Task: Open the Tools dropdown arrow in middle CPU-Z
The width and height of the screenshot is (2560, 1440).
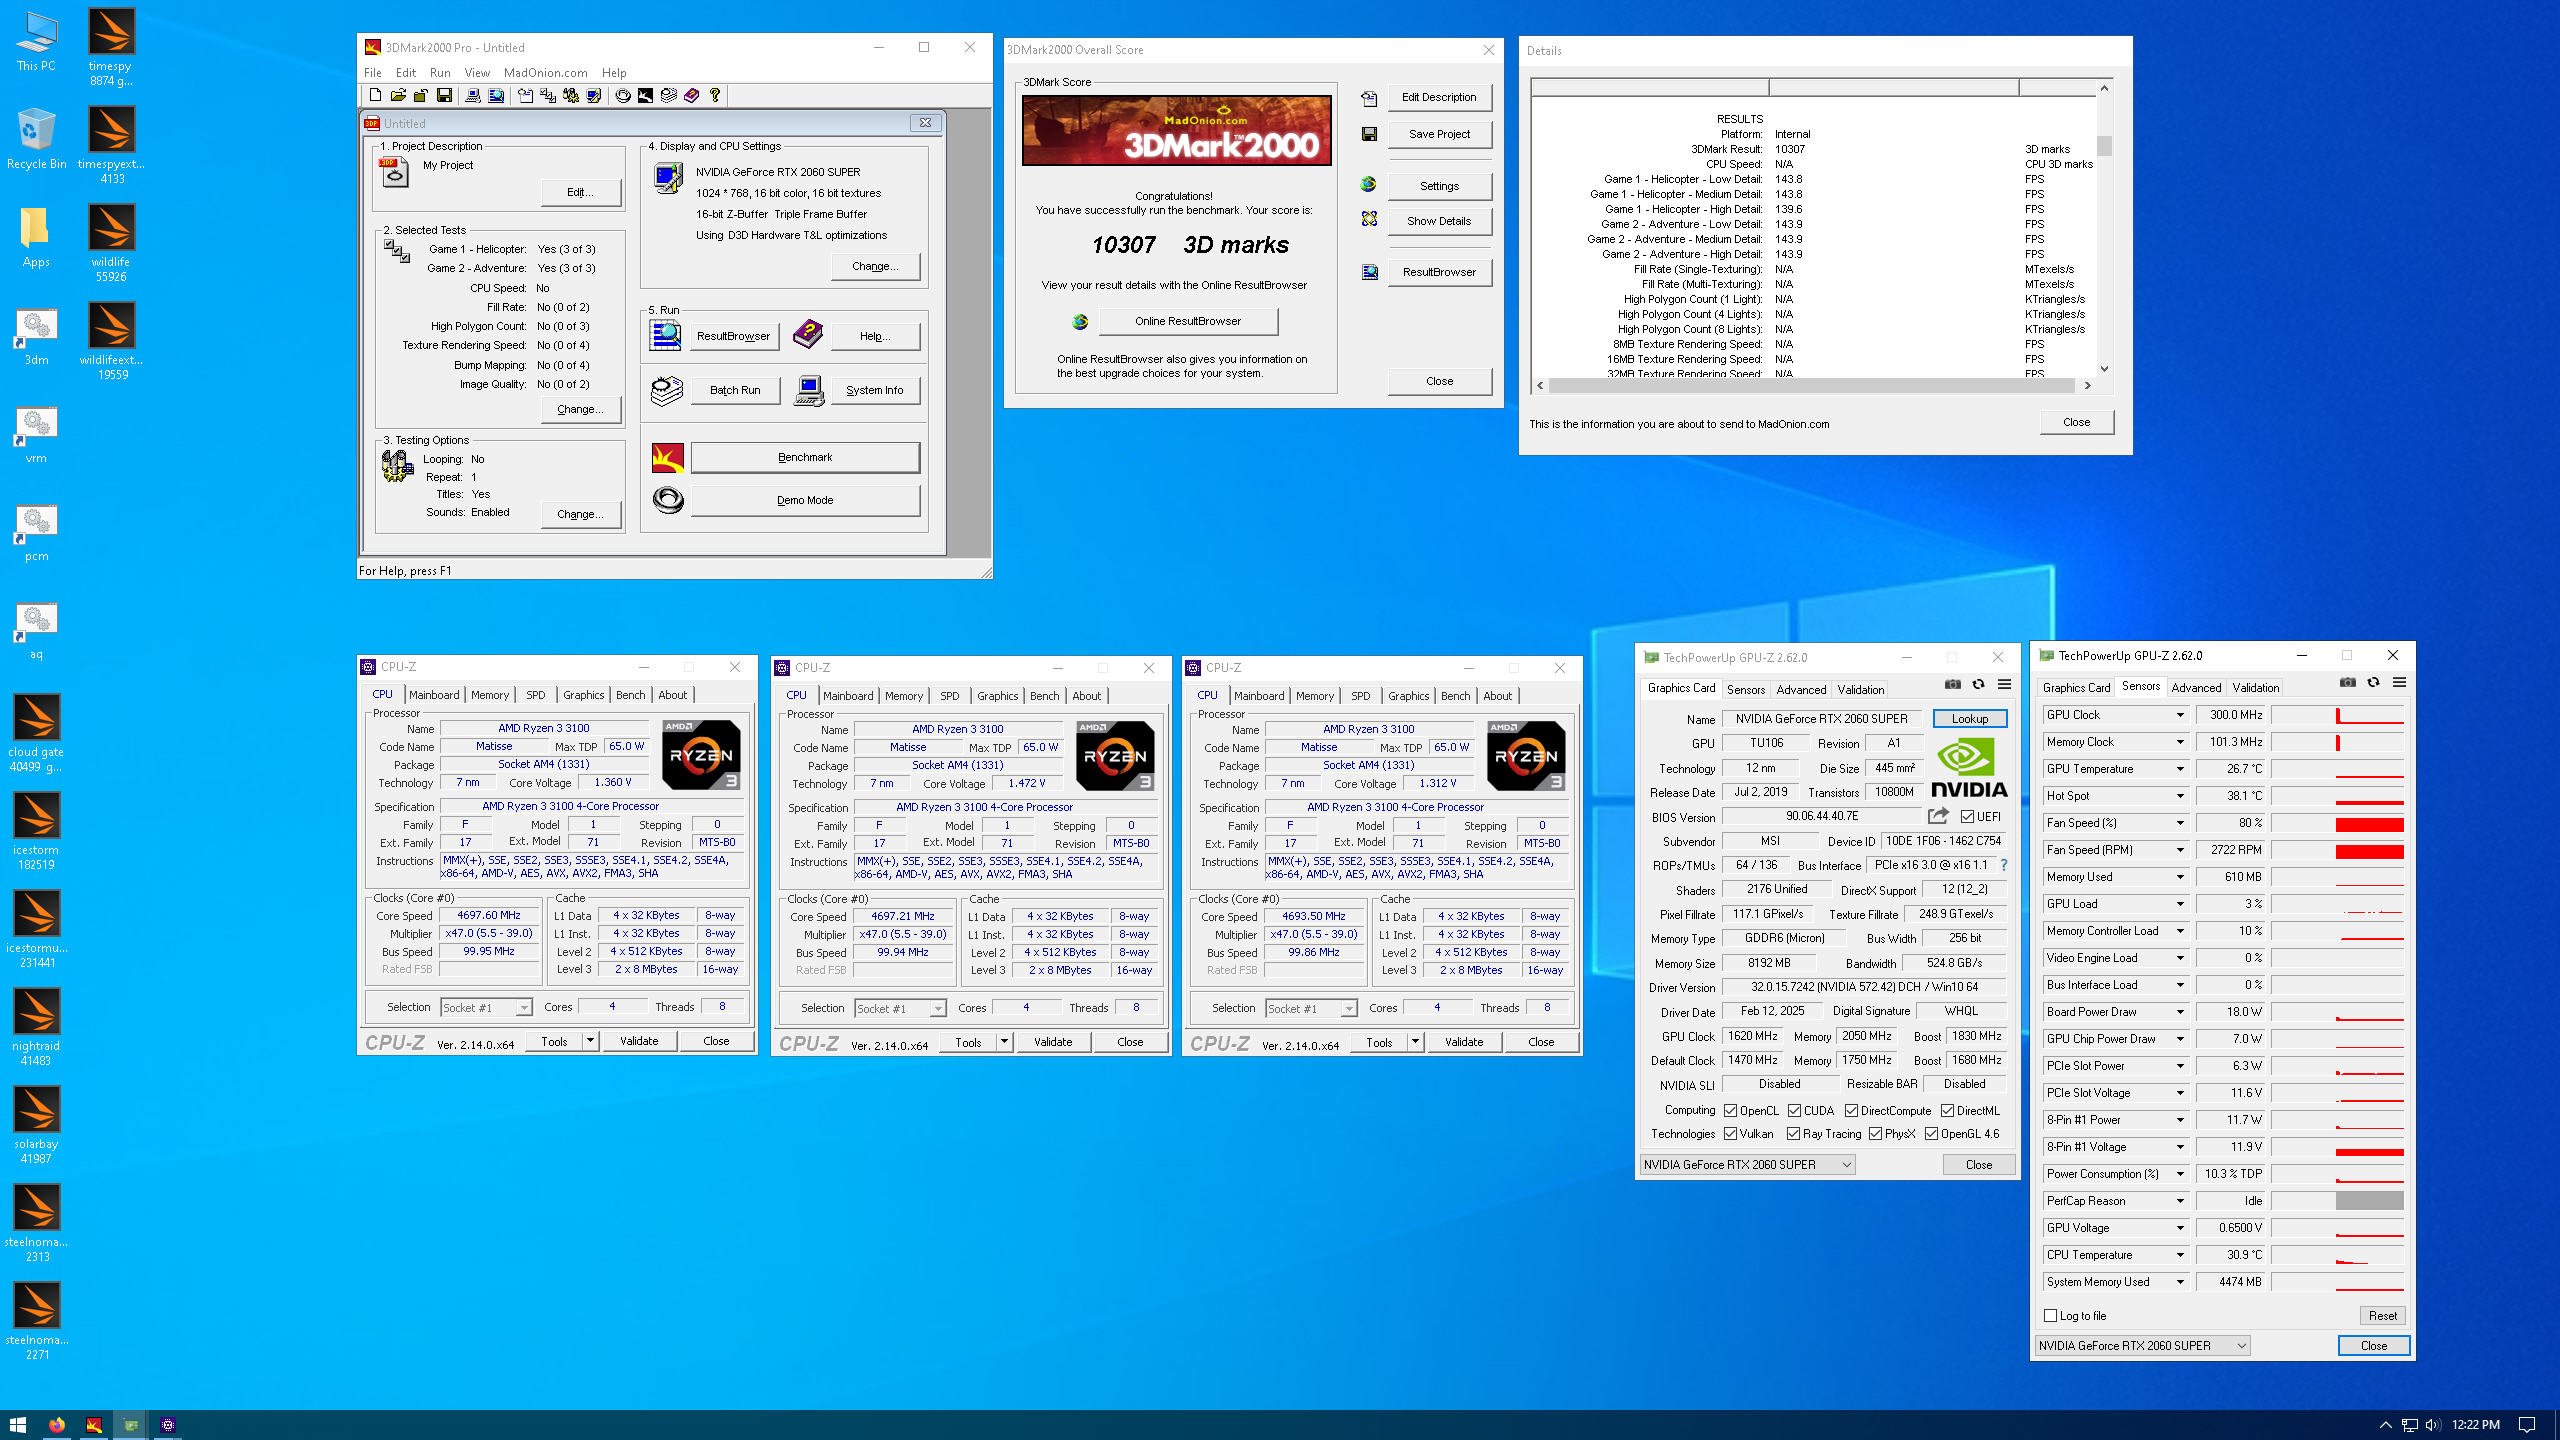Action: (x=1003, y=1042)
